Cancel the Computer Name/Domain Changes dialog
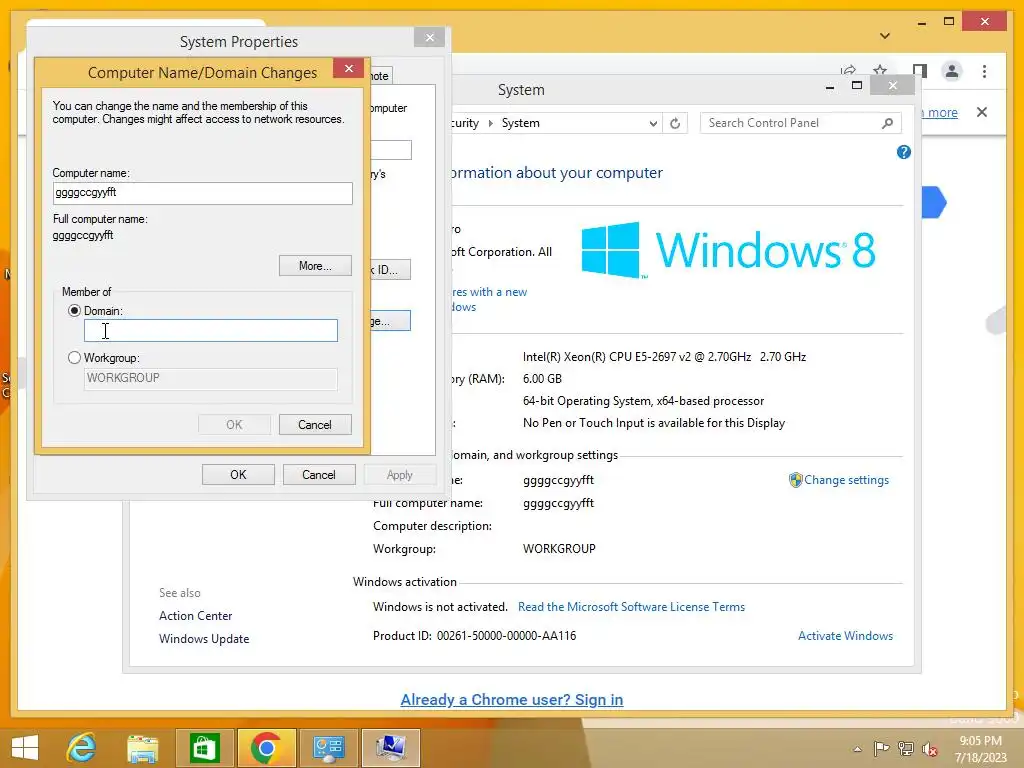Screen dimensions: 1024x768 [315, 424]
